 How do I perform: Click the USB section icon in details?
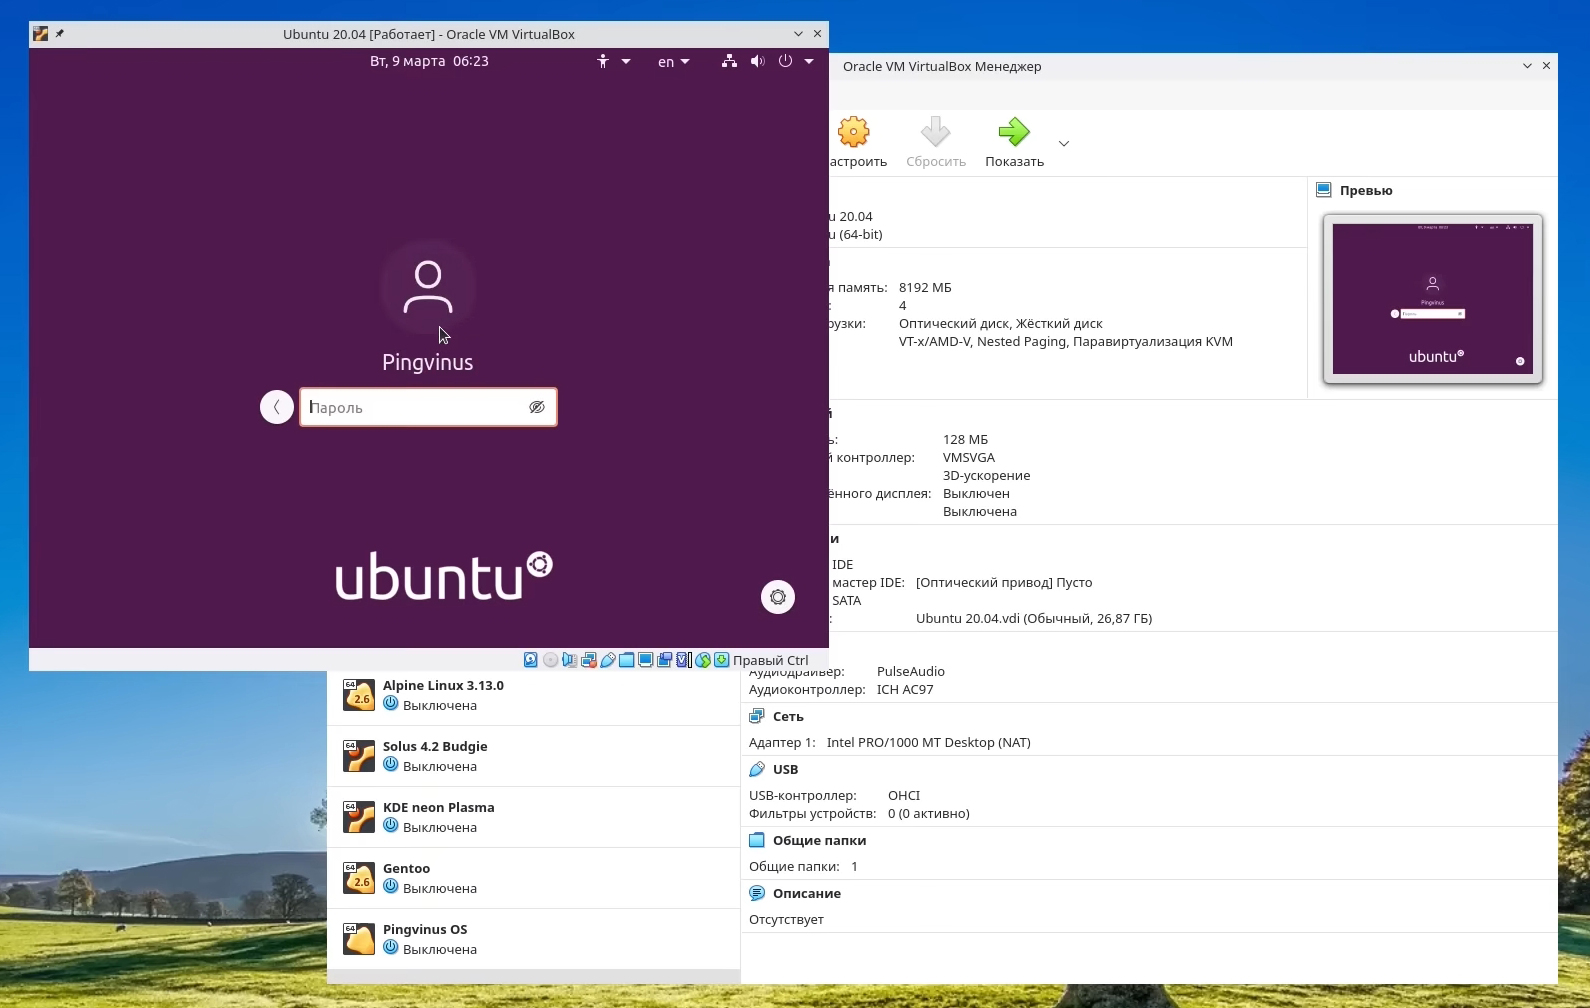coord(757,769)
